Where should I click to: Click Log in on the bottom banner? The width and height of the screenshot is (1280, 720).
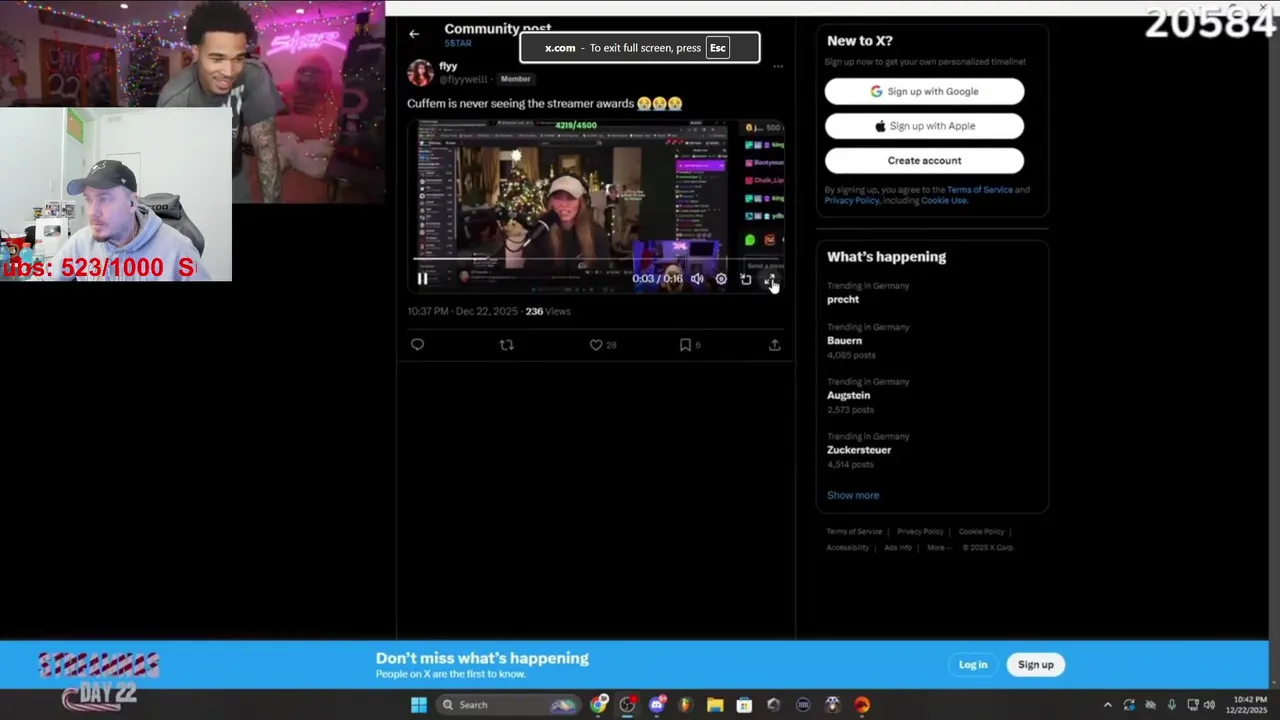[973, 665]
